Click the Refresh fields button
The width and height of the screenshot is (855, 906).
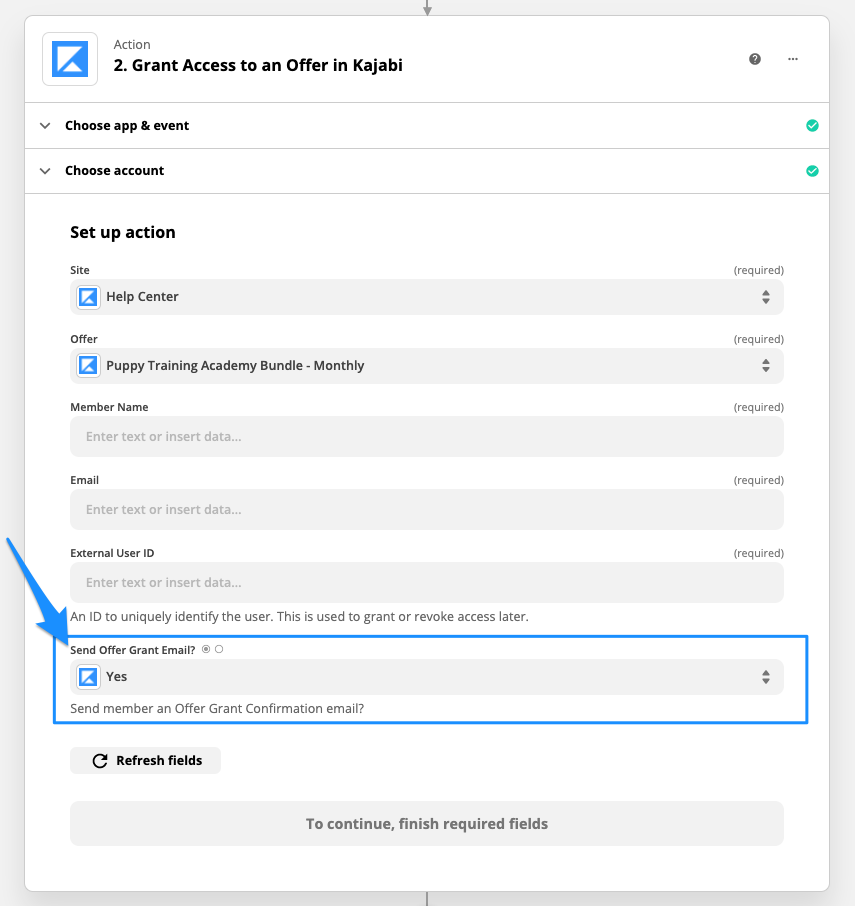[x=146, y=760]
